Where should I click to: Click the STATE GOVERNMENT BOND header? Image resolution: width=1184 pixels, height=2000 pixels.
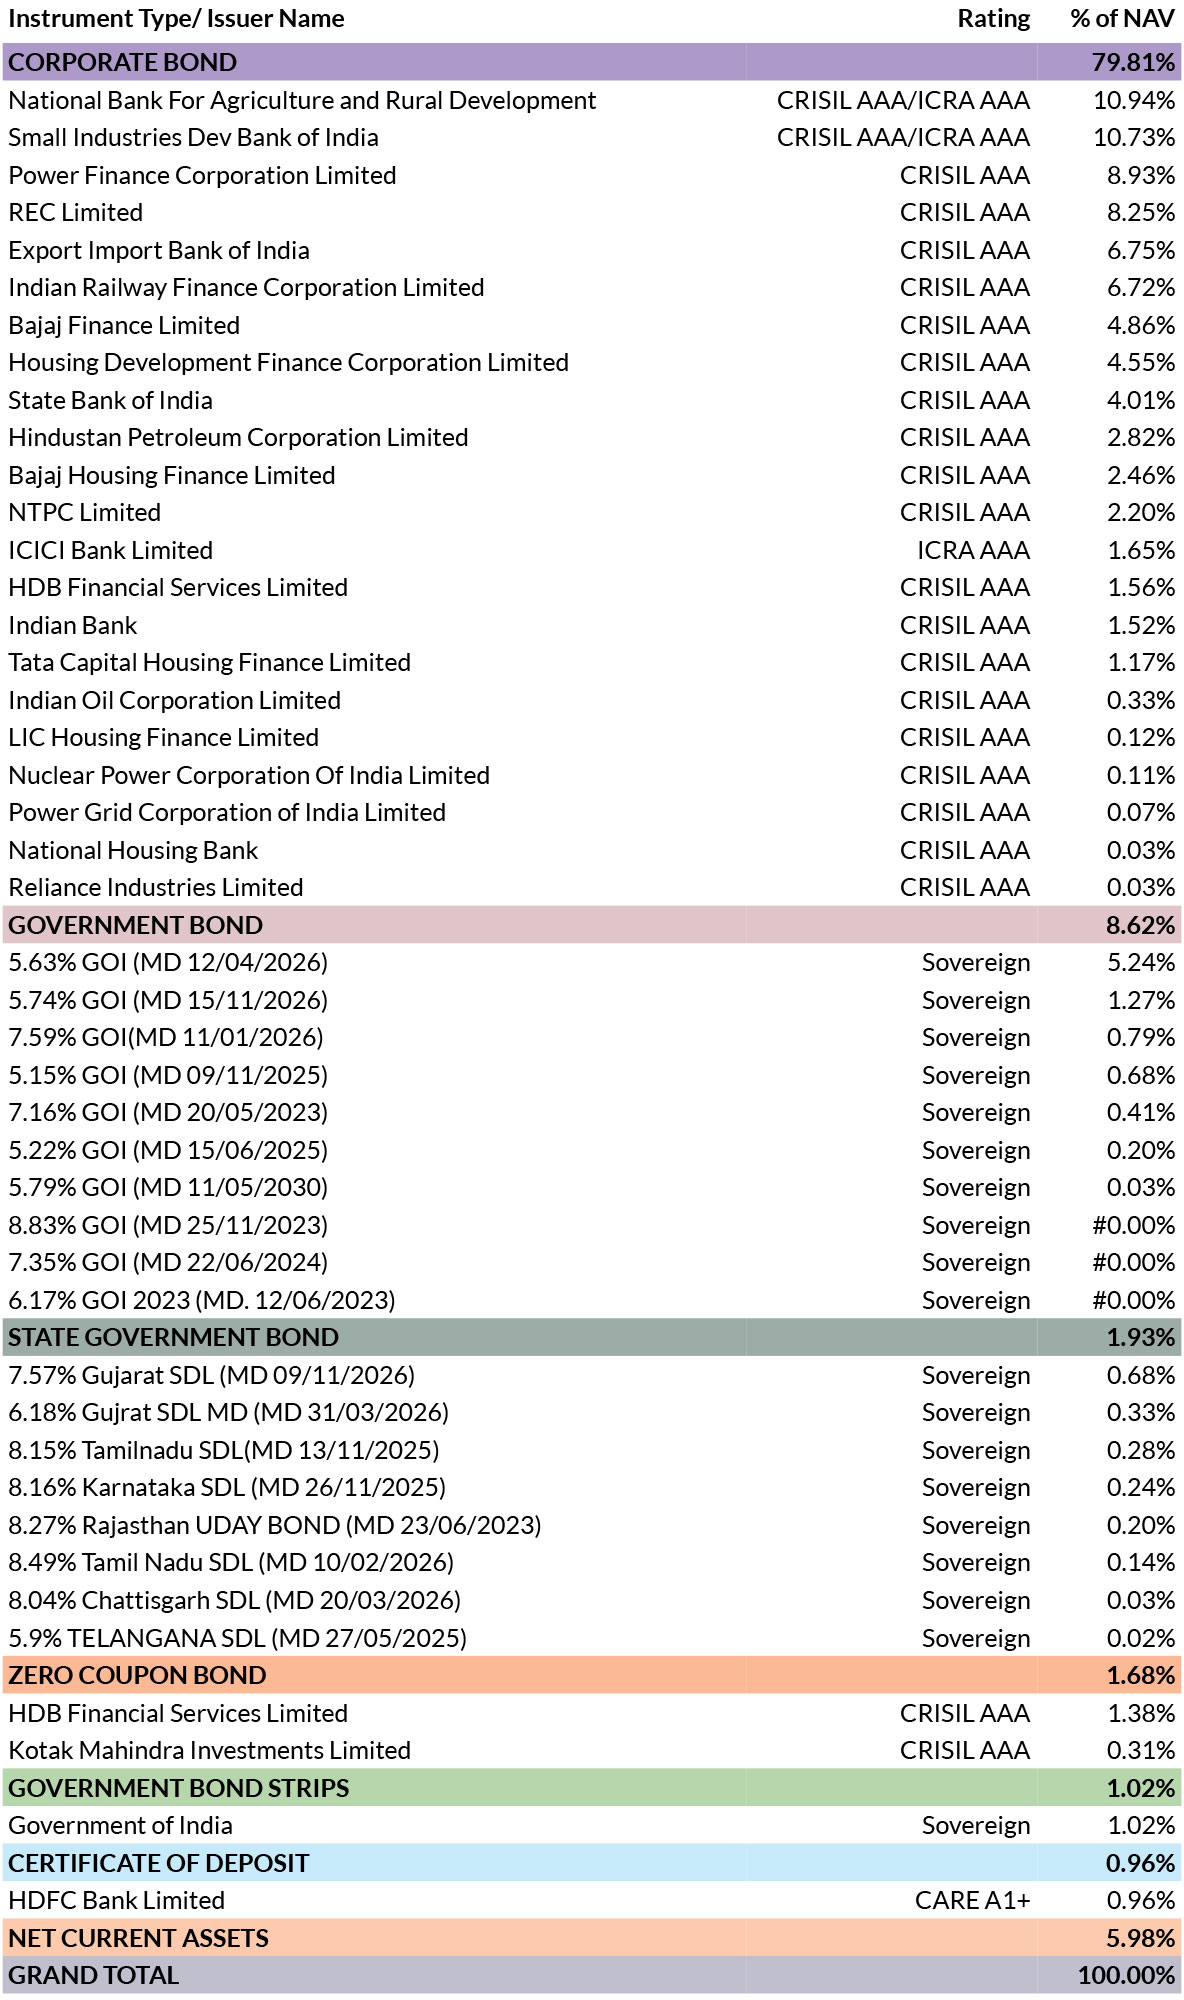(592, 1337)
